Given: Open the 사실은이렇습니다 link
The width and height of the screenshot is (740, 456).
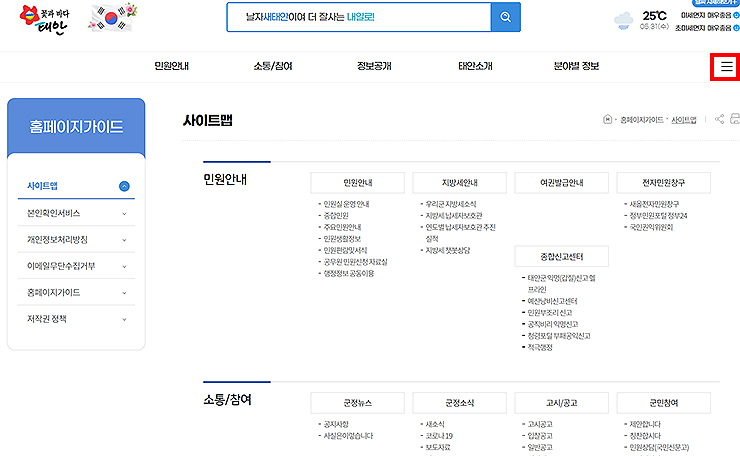Looking at the screenshot, I should (x=348, y=436).
